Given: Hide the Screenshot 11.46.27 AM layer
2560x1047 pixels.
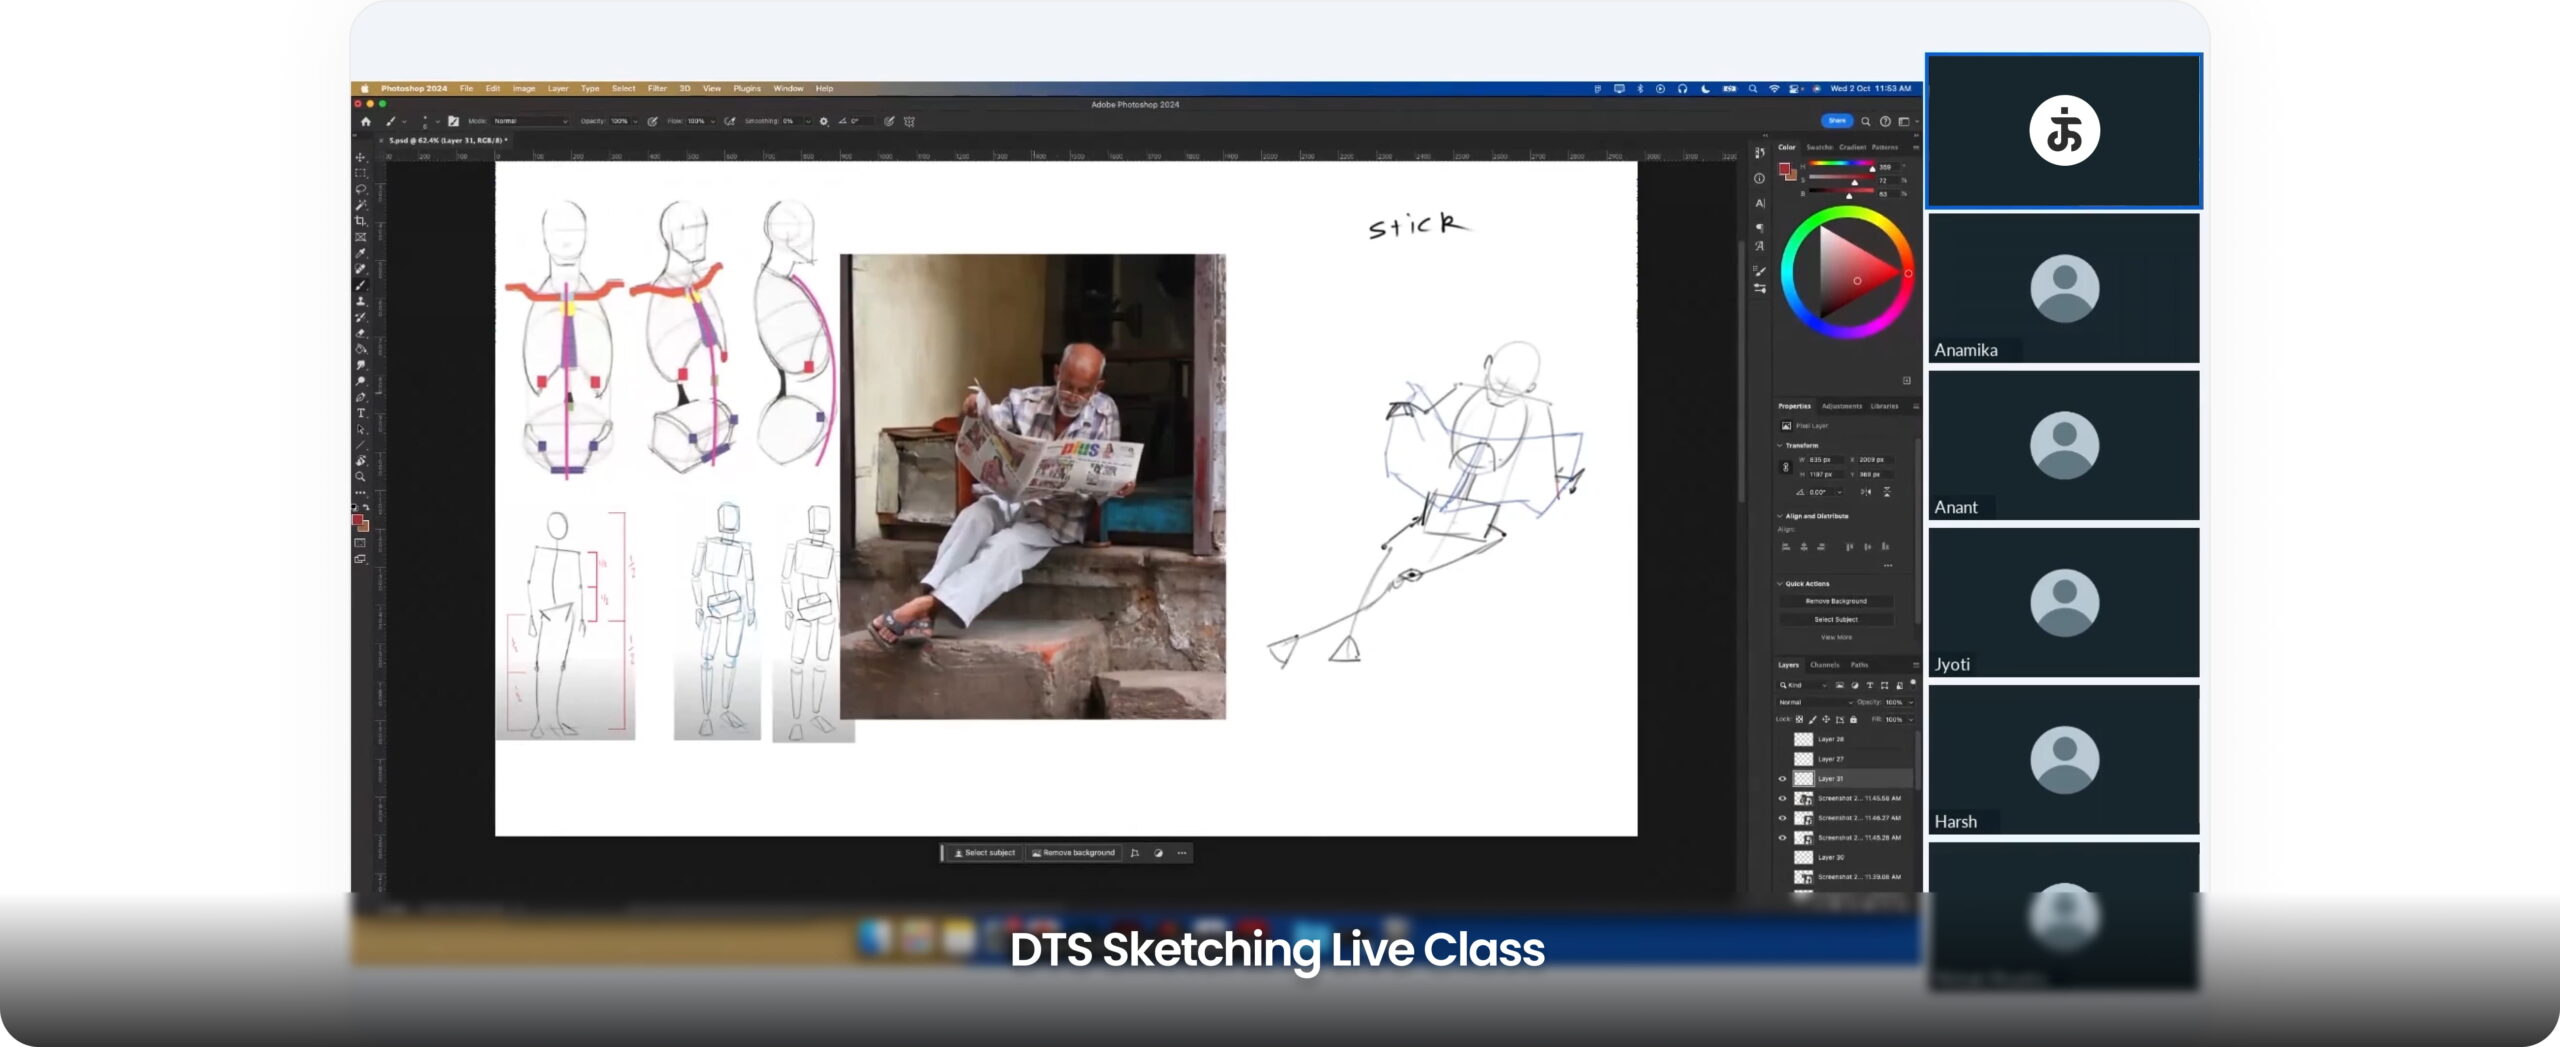Looking at the screenshot, I should (1782, 818).
